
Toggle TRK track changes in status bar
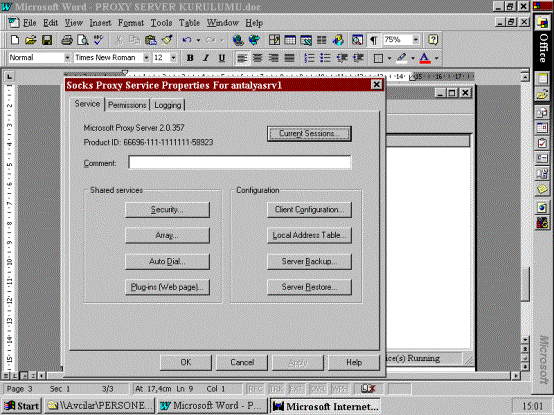click(x=276, y=389)
